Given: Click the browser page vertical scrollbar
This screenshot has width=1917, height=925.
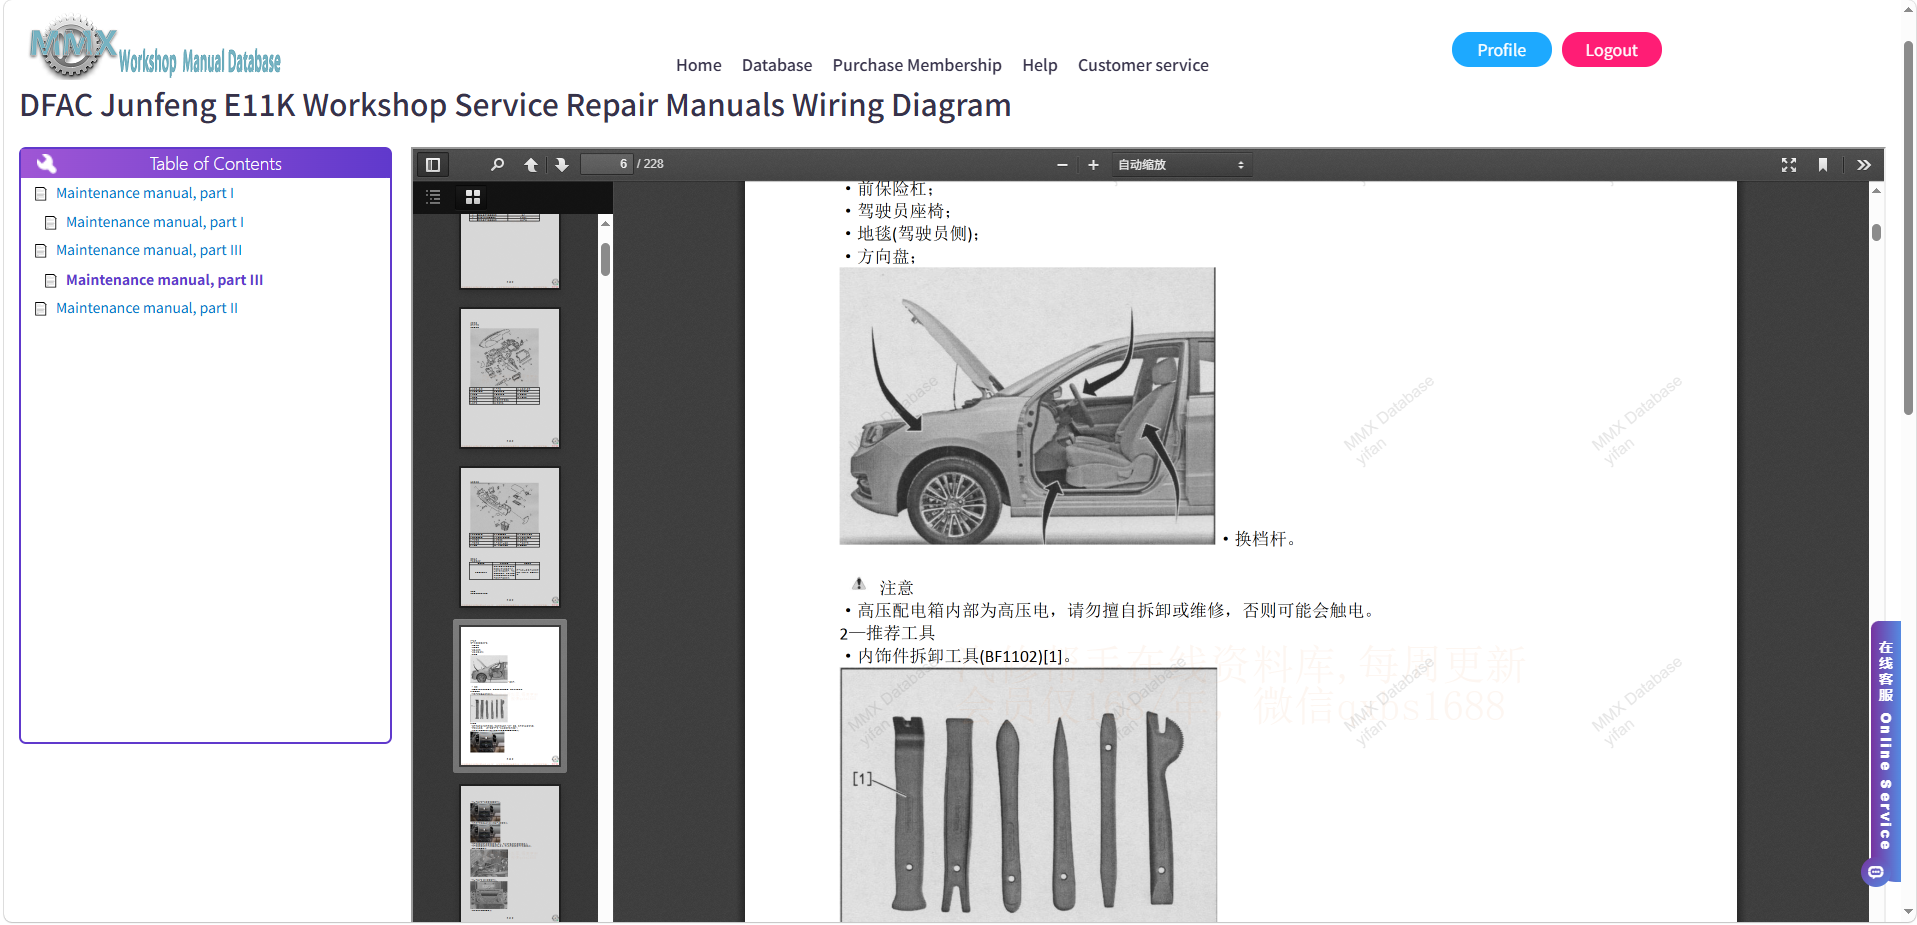Looking at the screenshot, I should [1908, 227].
